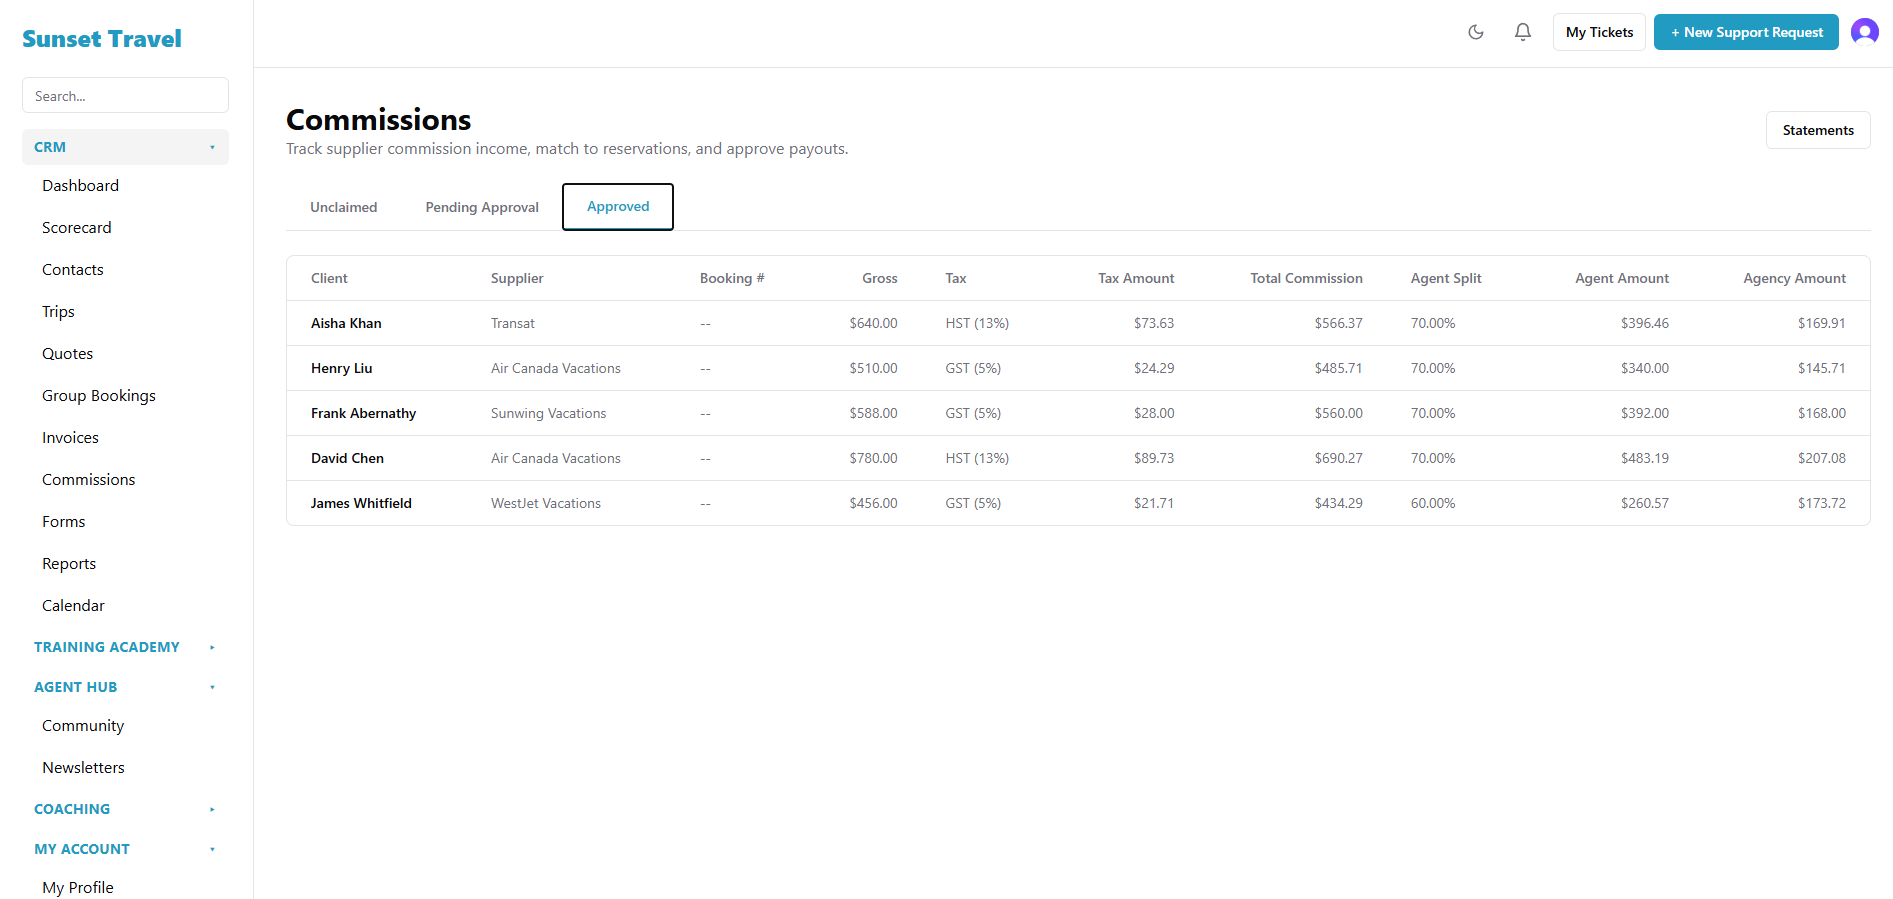Visit Community in Agent Hub
The image size is (1893, 899).
pos(83,726)
